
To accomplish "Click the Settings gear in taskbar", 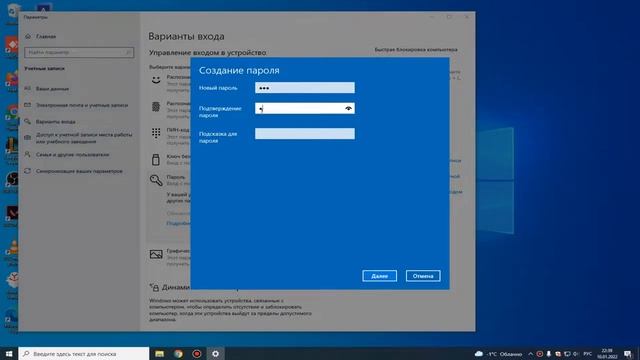I will [x=216, y=353].
